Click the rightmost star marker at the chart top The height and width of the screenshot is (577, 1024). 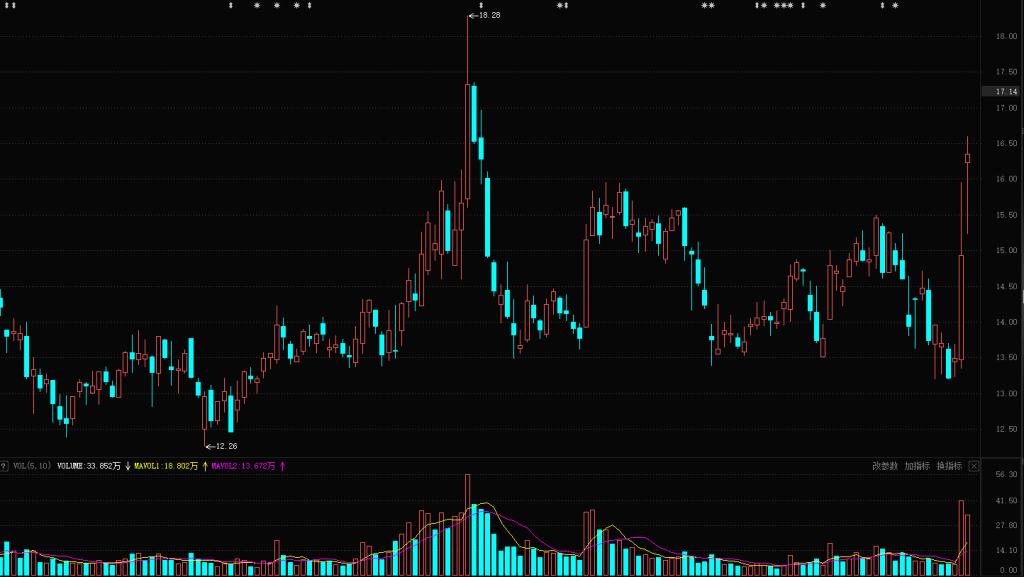[895, 6]
